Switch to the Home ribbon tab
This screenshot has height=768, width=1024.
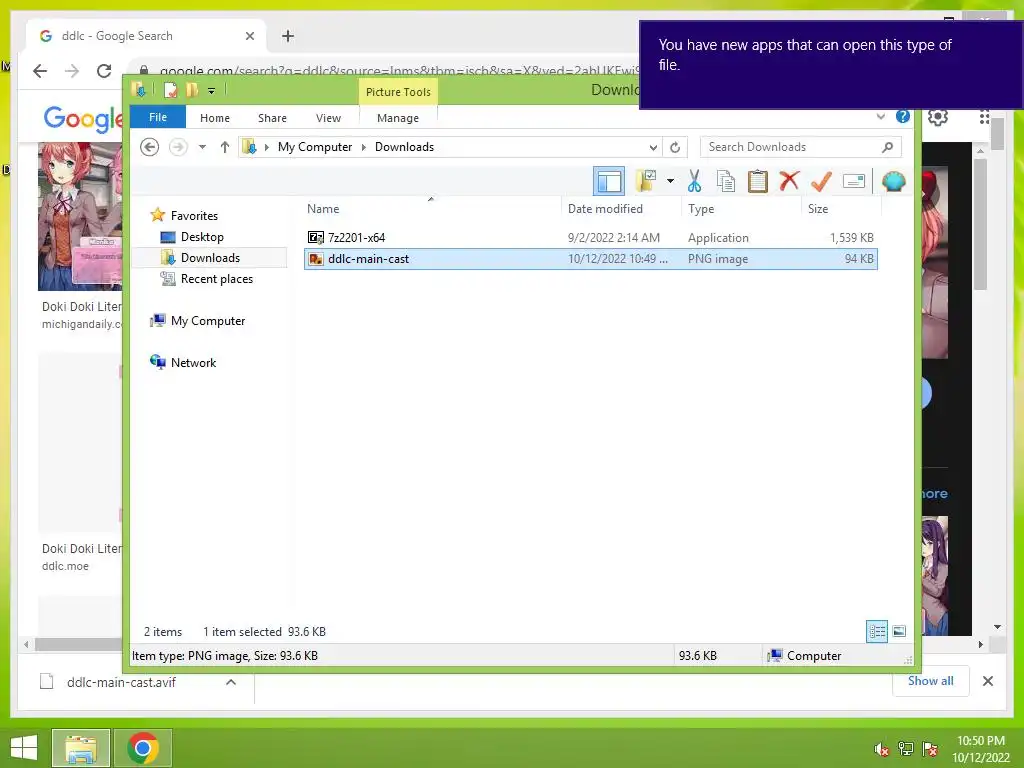click(x=215, y=118)
